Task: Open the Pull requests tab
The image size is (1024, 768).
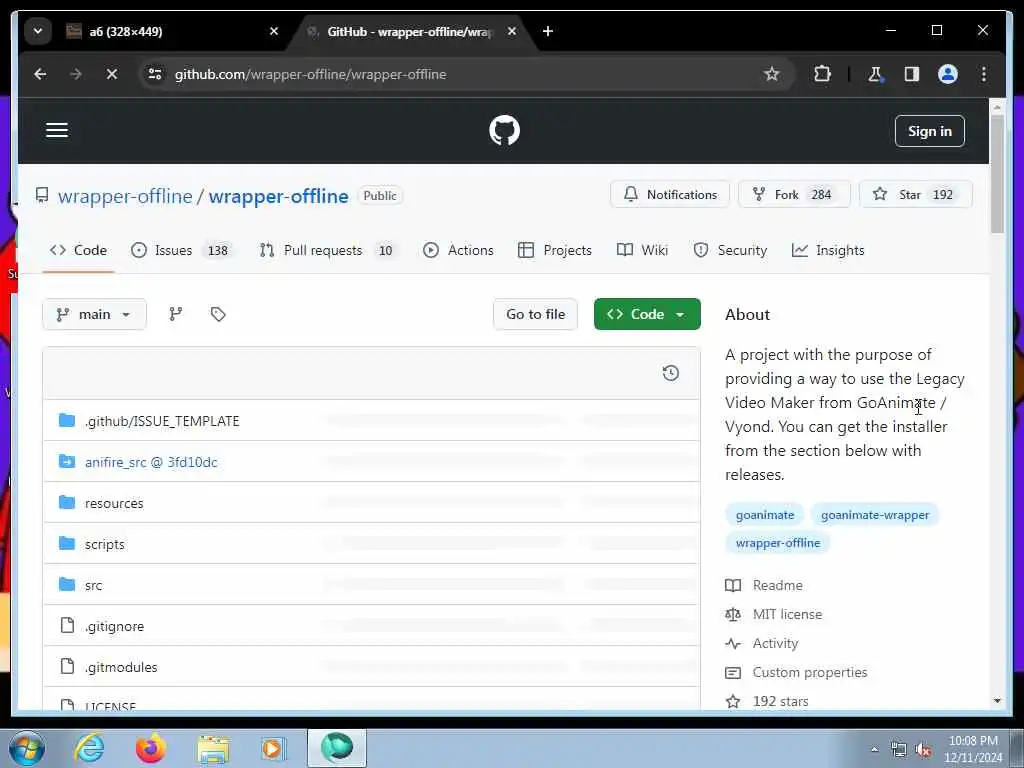Action: click(x=330, y=250)
